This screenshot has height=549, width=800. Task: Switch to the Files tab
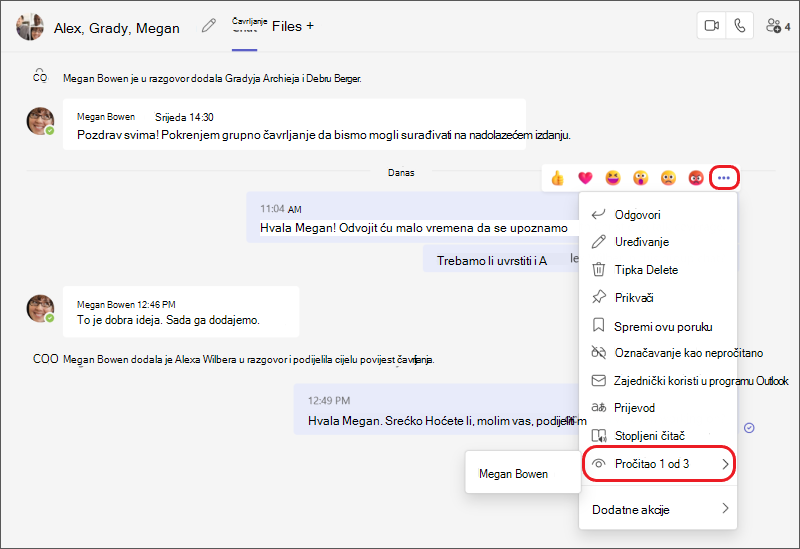coord(287,26)
